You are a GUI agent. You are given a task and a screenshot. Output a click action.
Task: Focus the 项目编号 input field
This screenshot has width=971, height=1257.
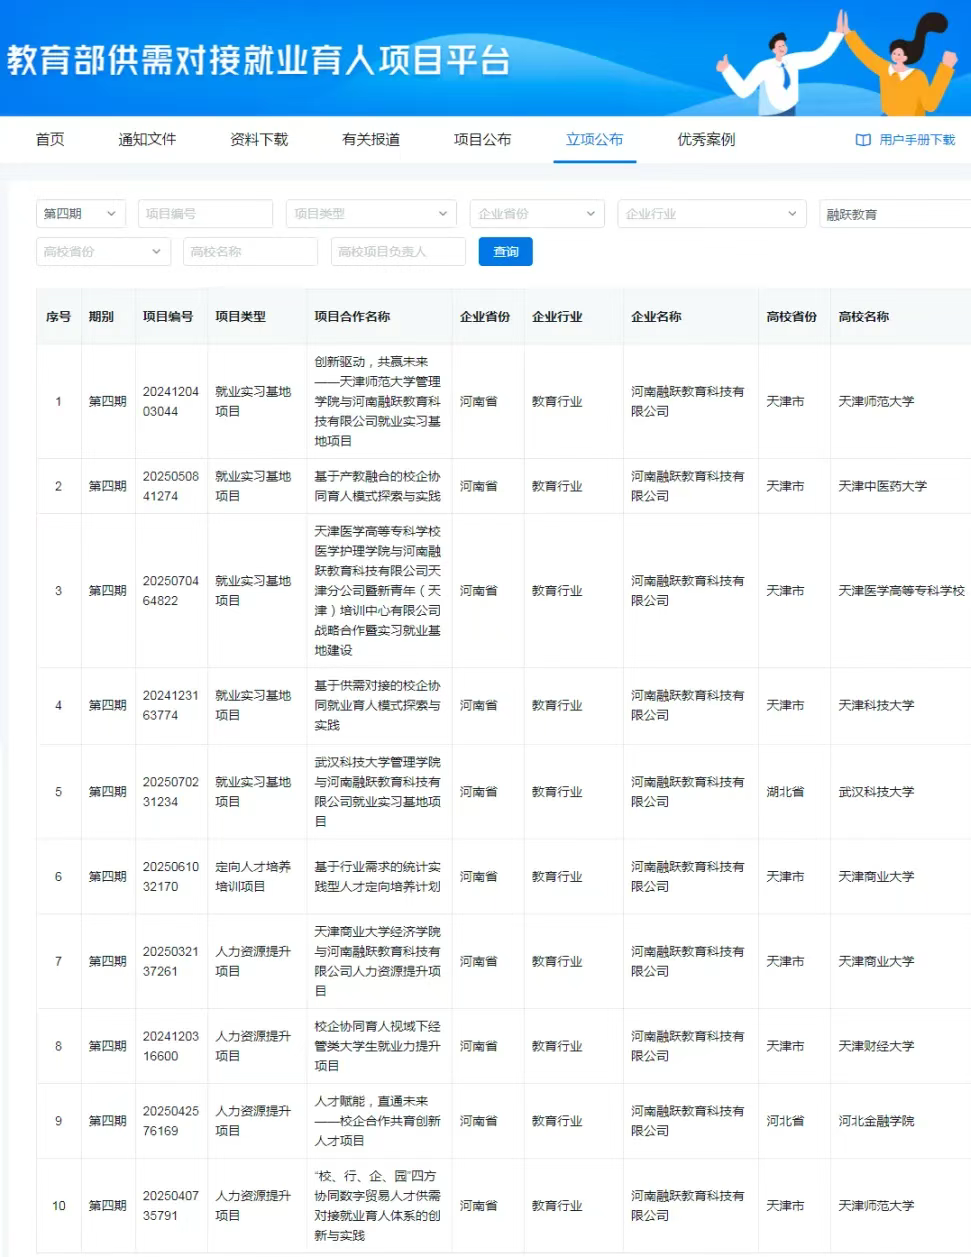(x=205, y=214)
